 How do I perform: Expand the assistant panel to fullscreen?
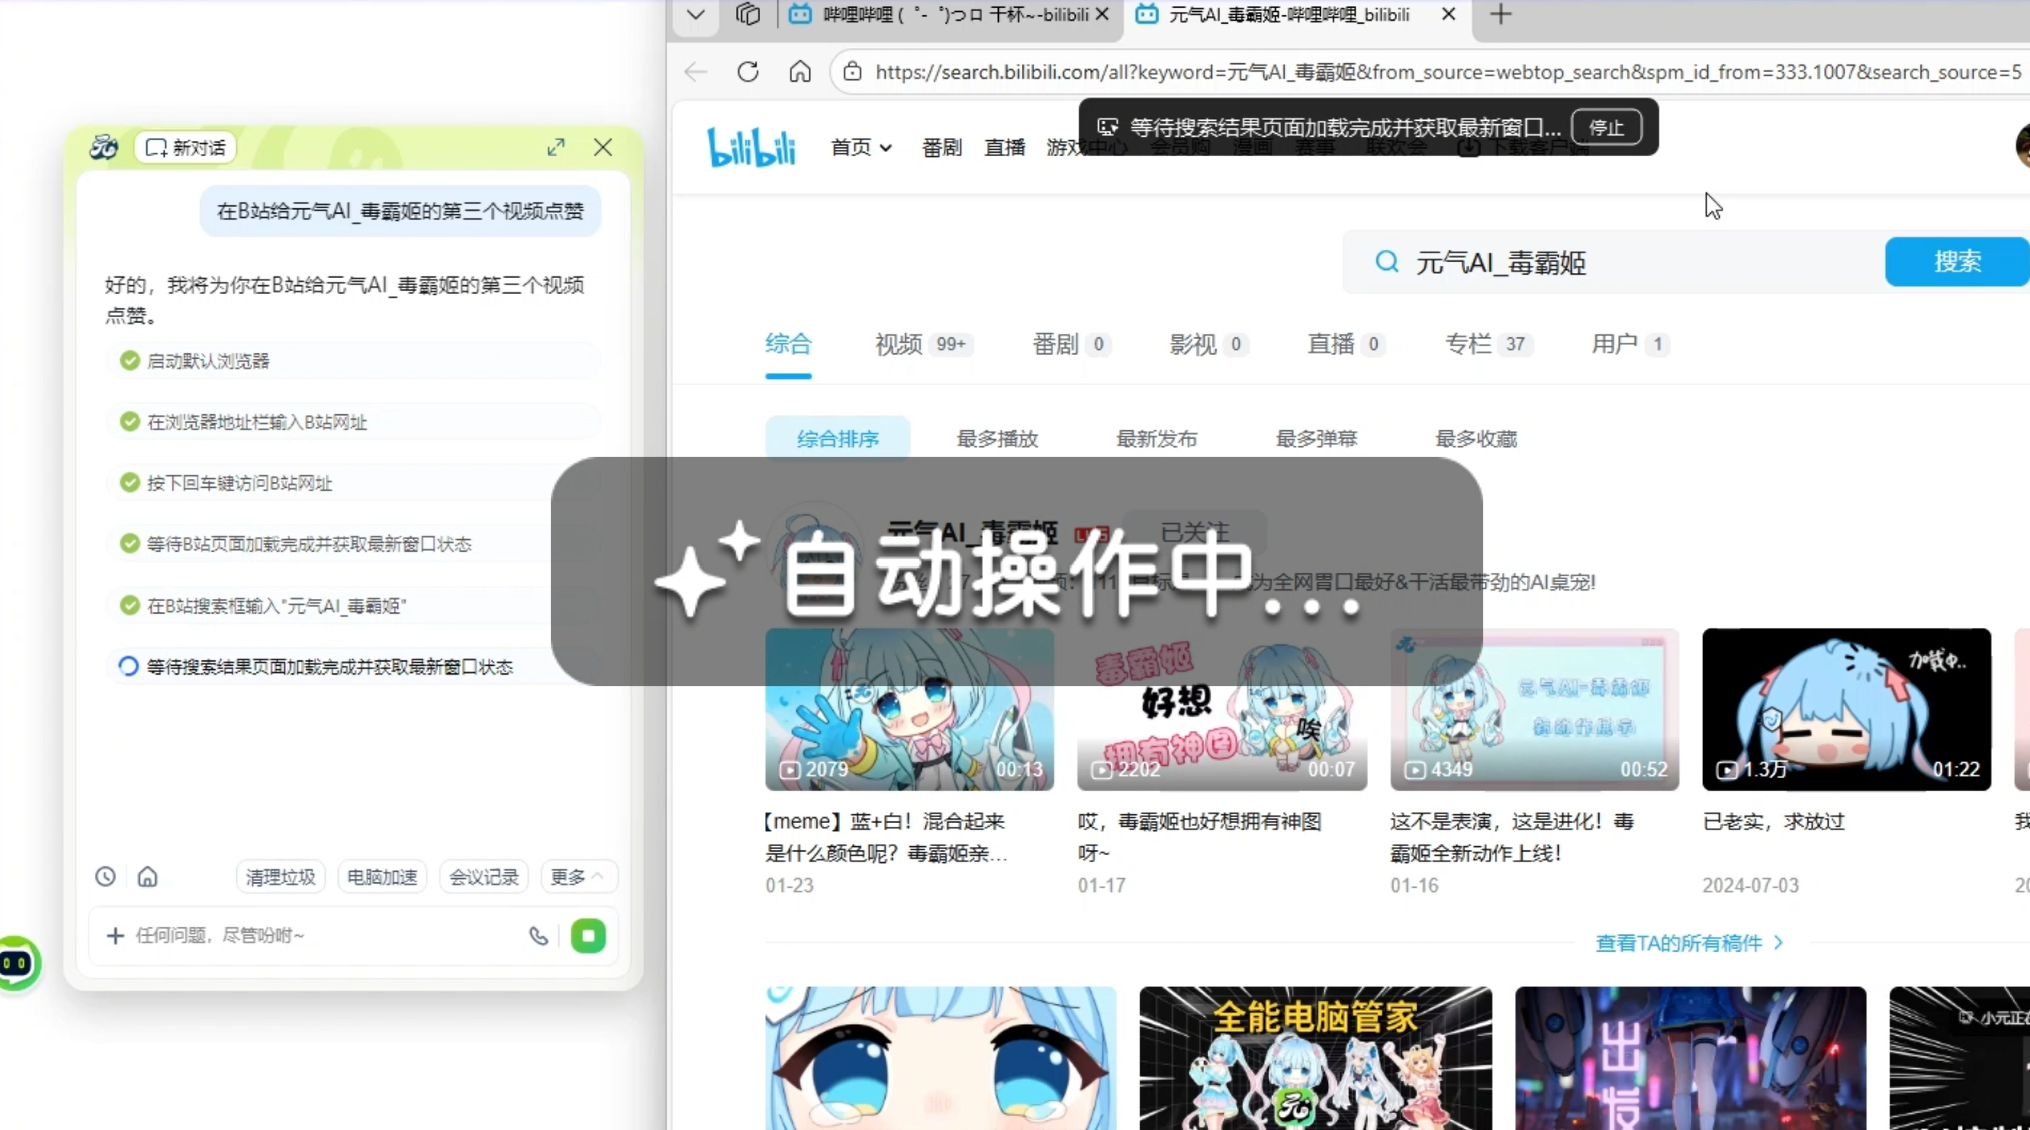556,148
